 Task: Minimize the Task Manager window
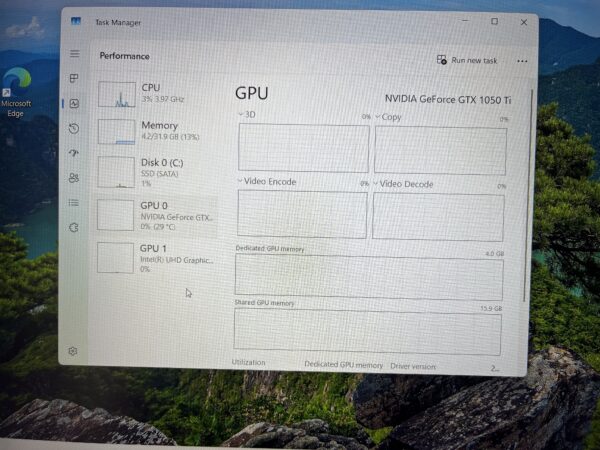(x=465, y=21)
